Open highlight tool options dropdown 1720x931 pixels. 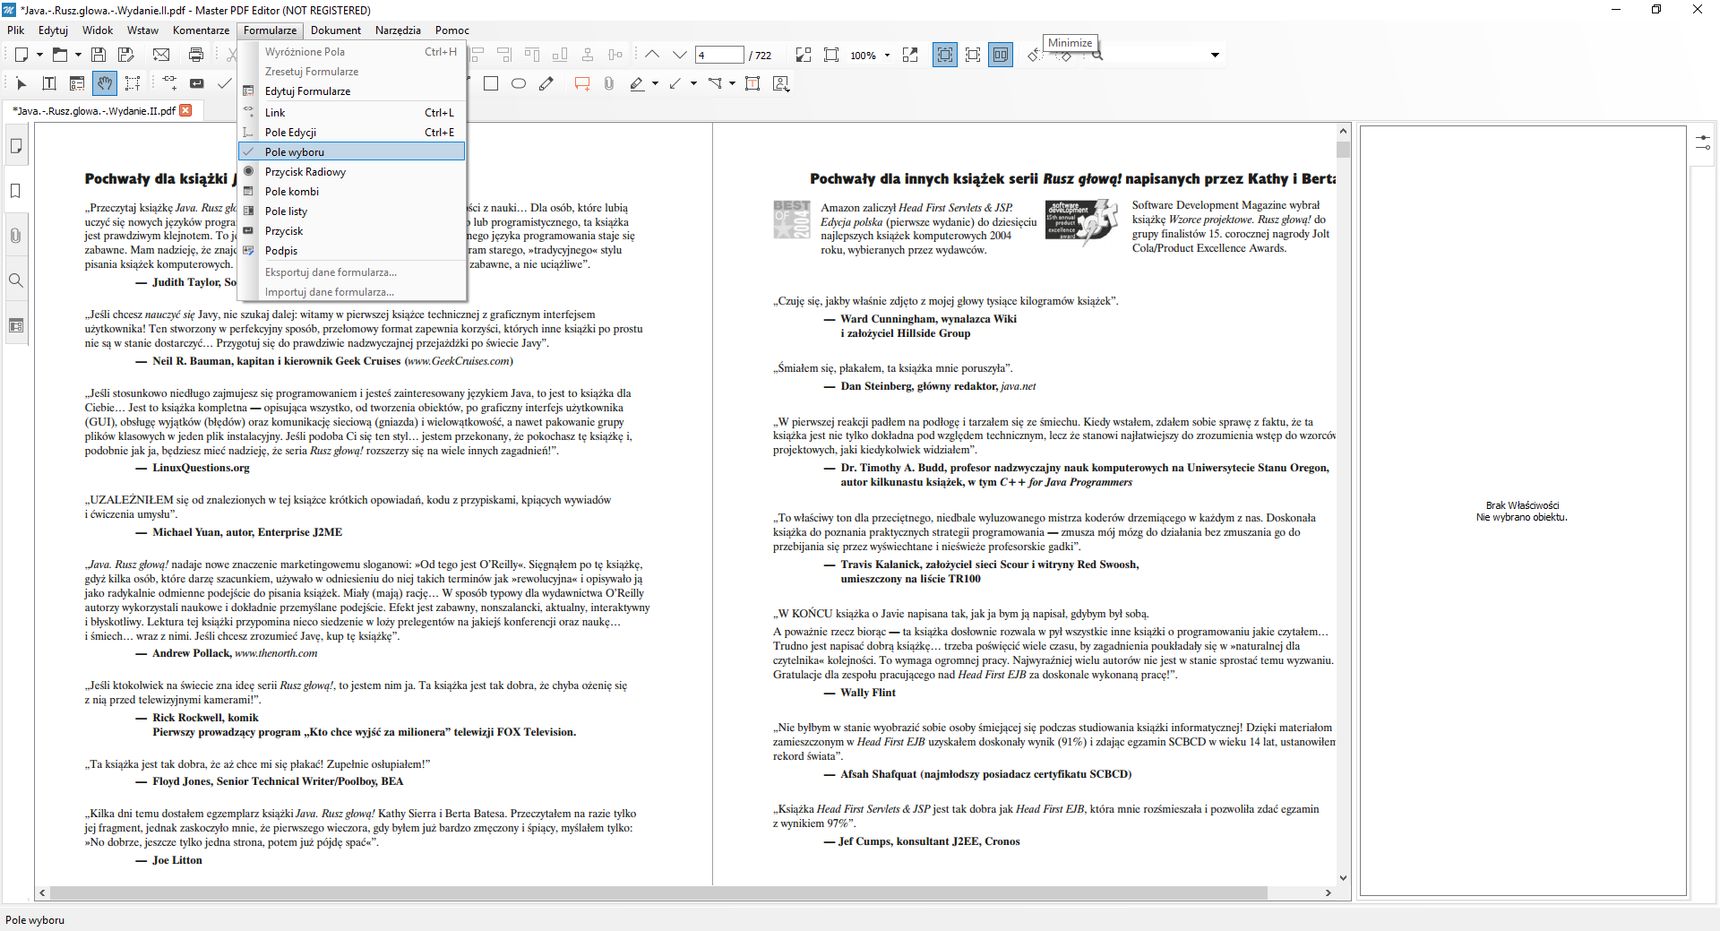(x=655, y=84)
